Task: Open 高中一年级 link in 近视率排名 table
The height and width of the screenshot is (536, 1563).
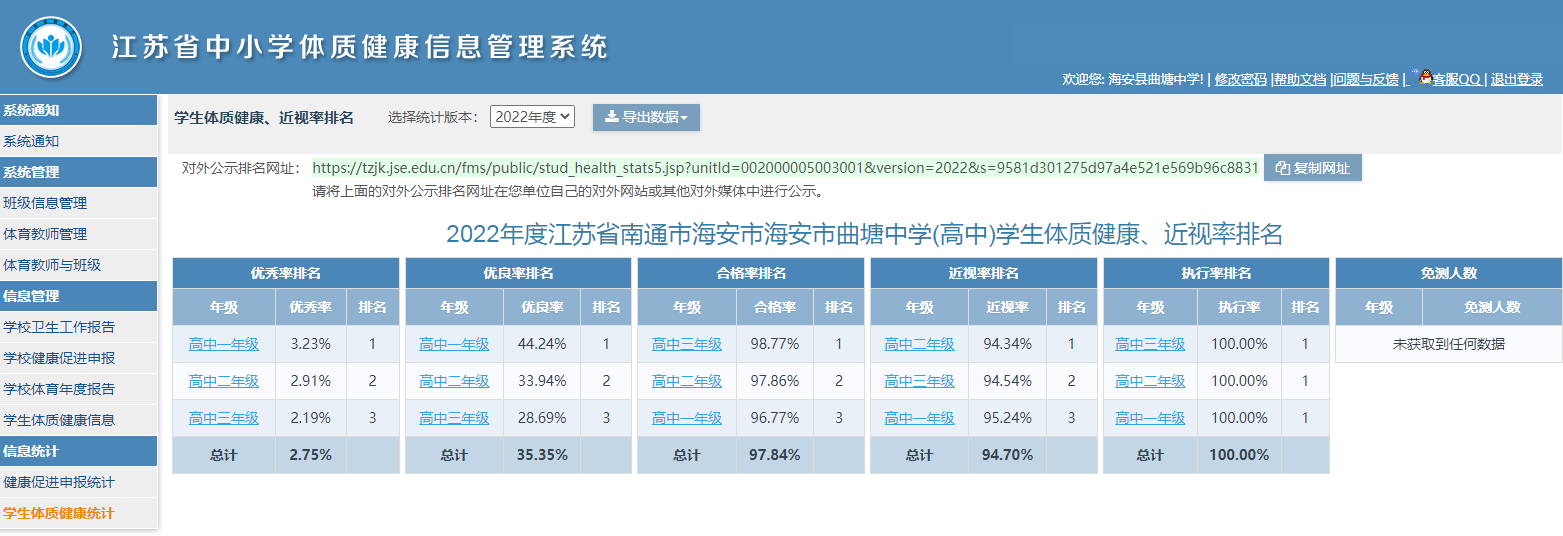Action: coord(920,418)
